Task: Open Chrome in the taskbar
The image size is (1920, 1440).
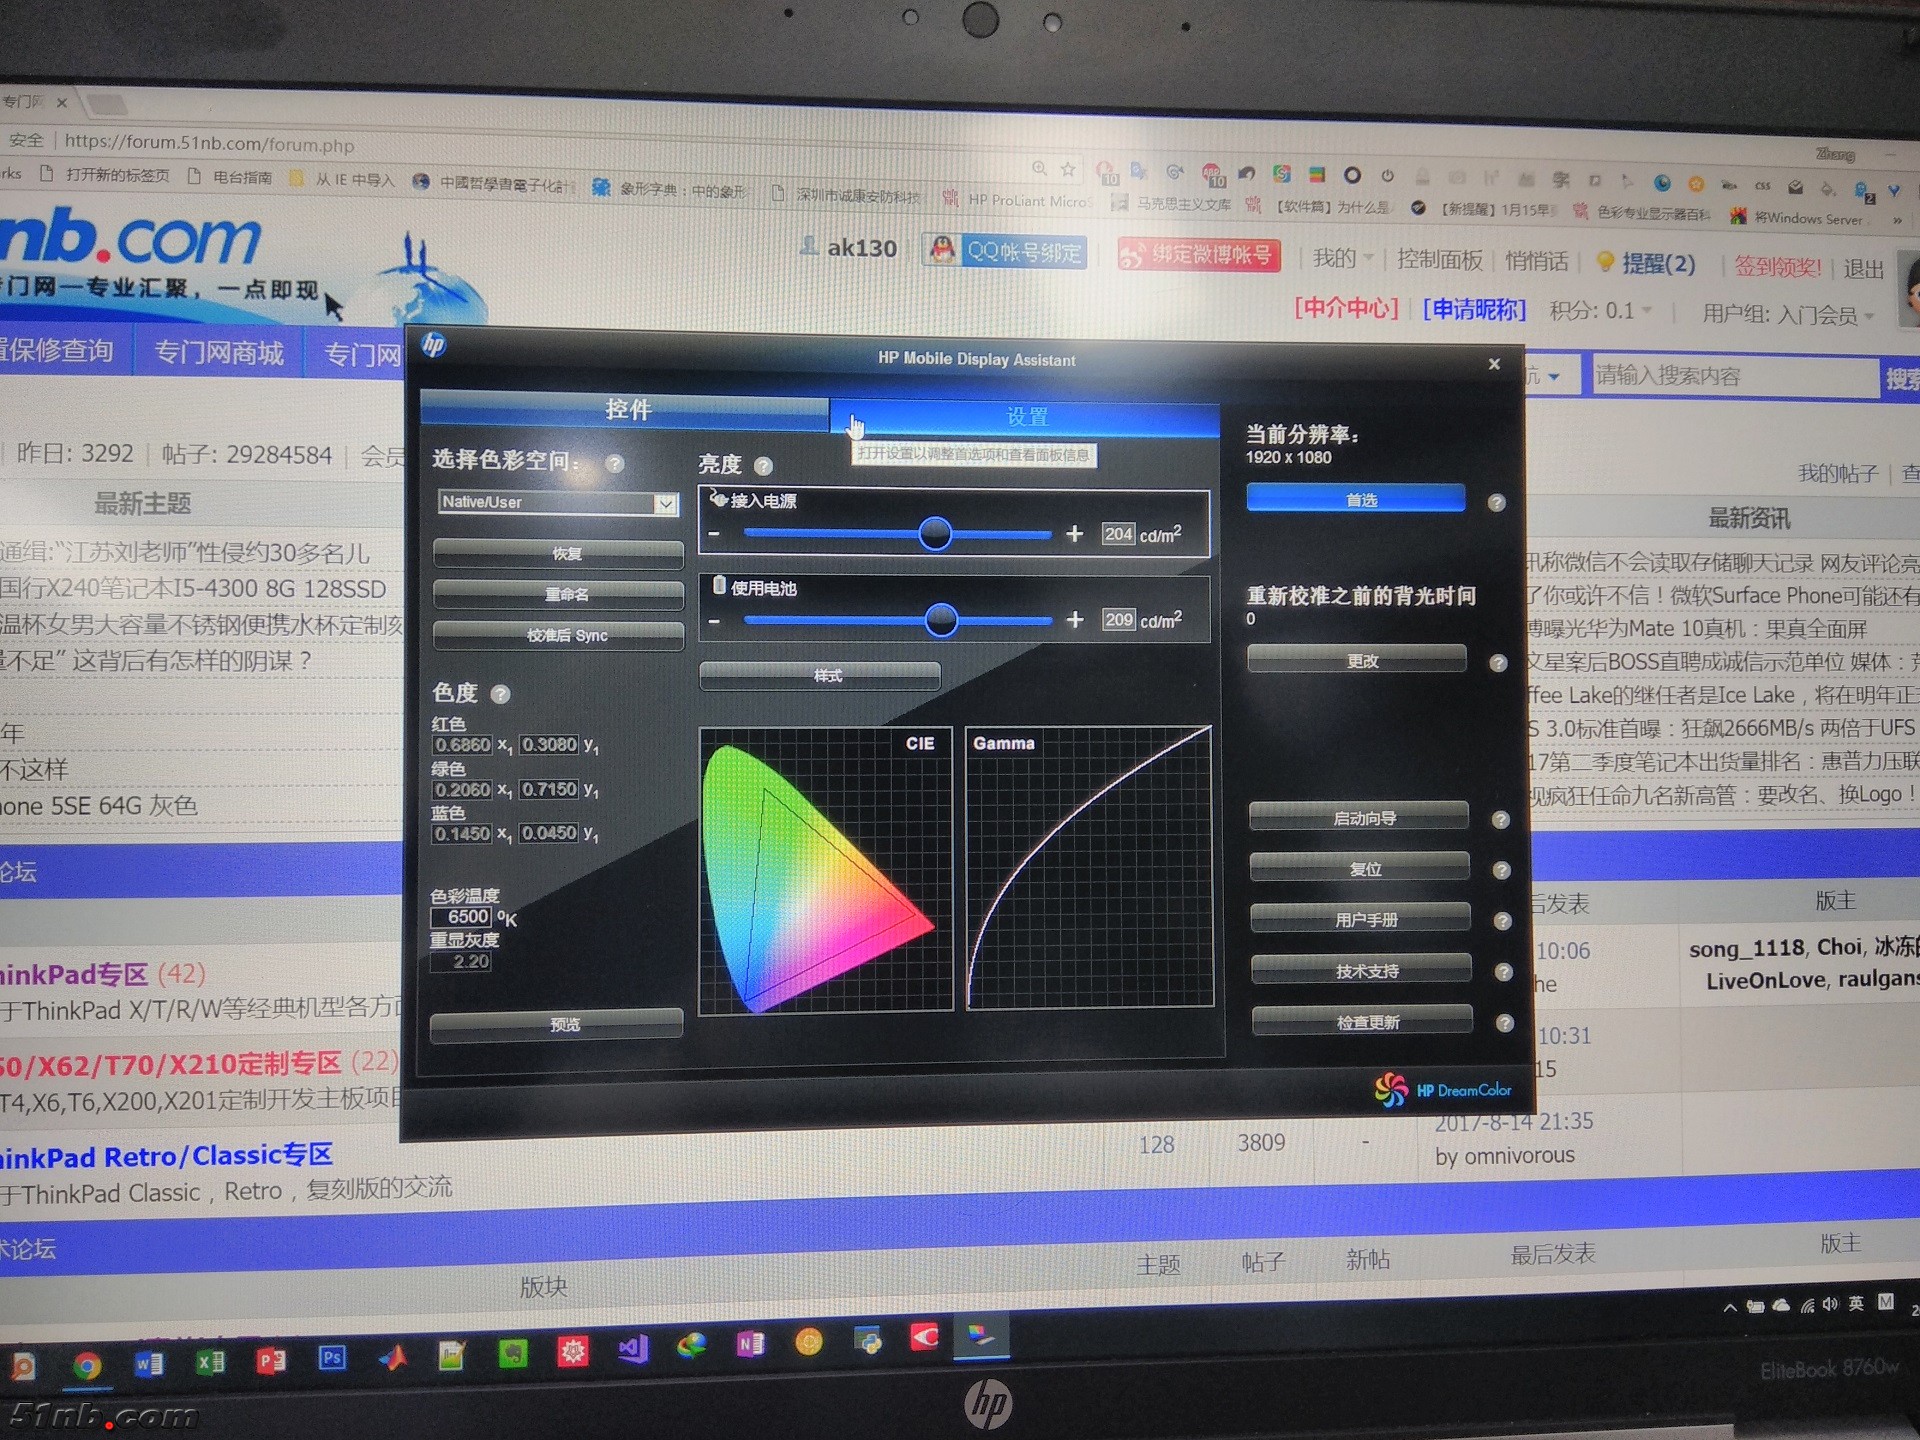Action: (x=87, y=1365)
